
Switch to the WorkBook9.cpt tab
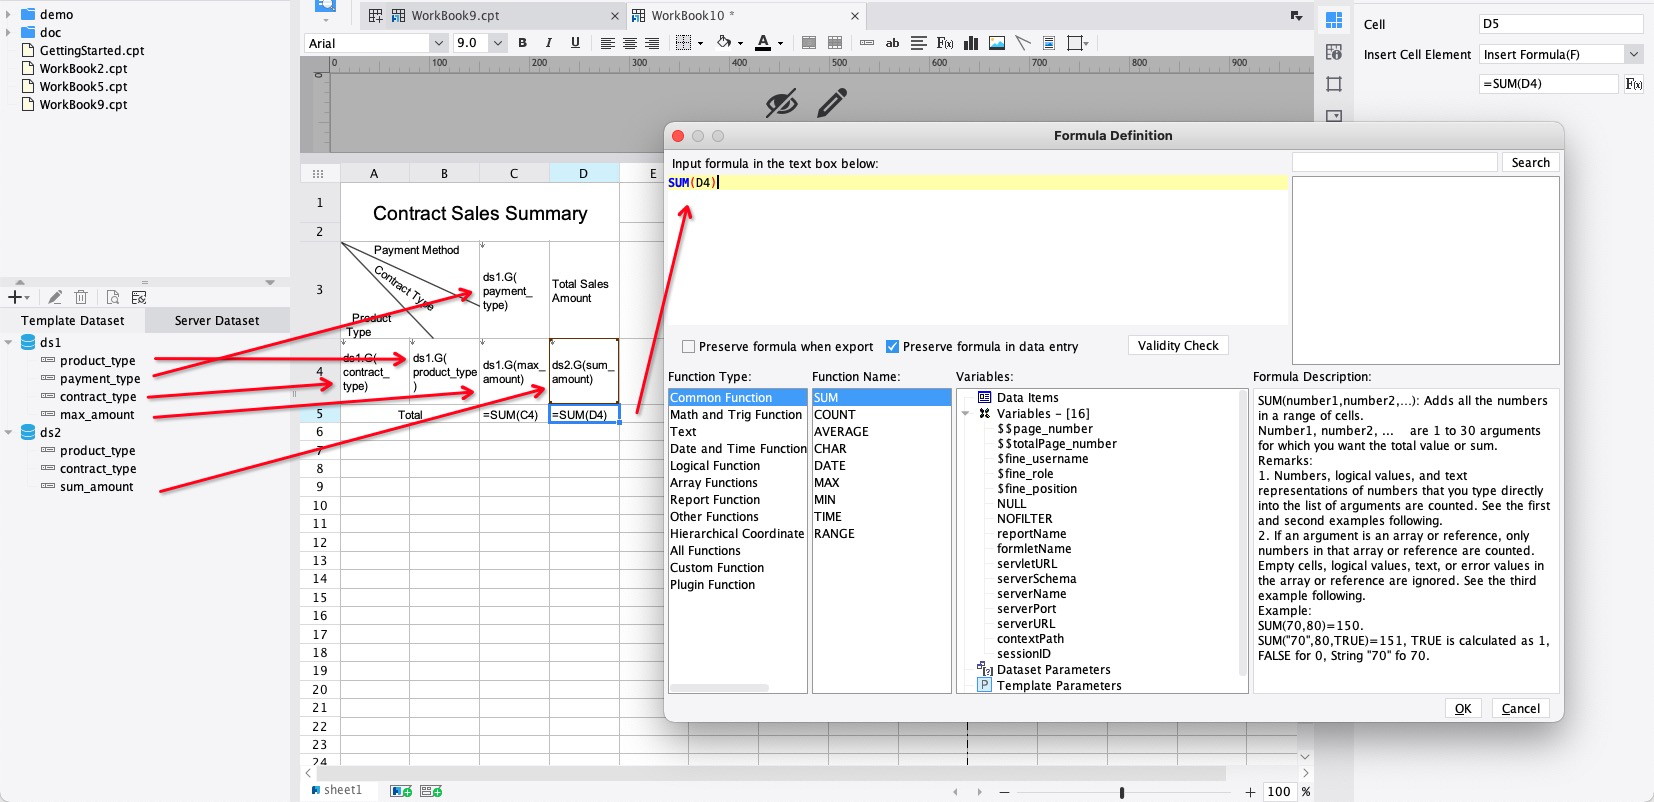pos(455,16)
